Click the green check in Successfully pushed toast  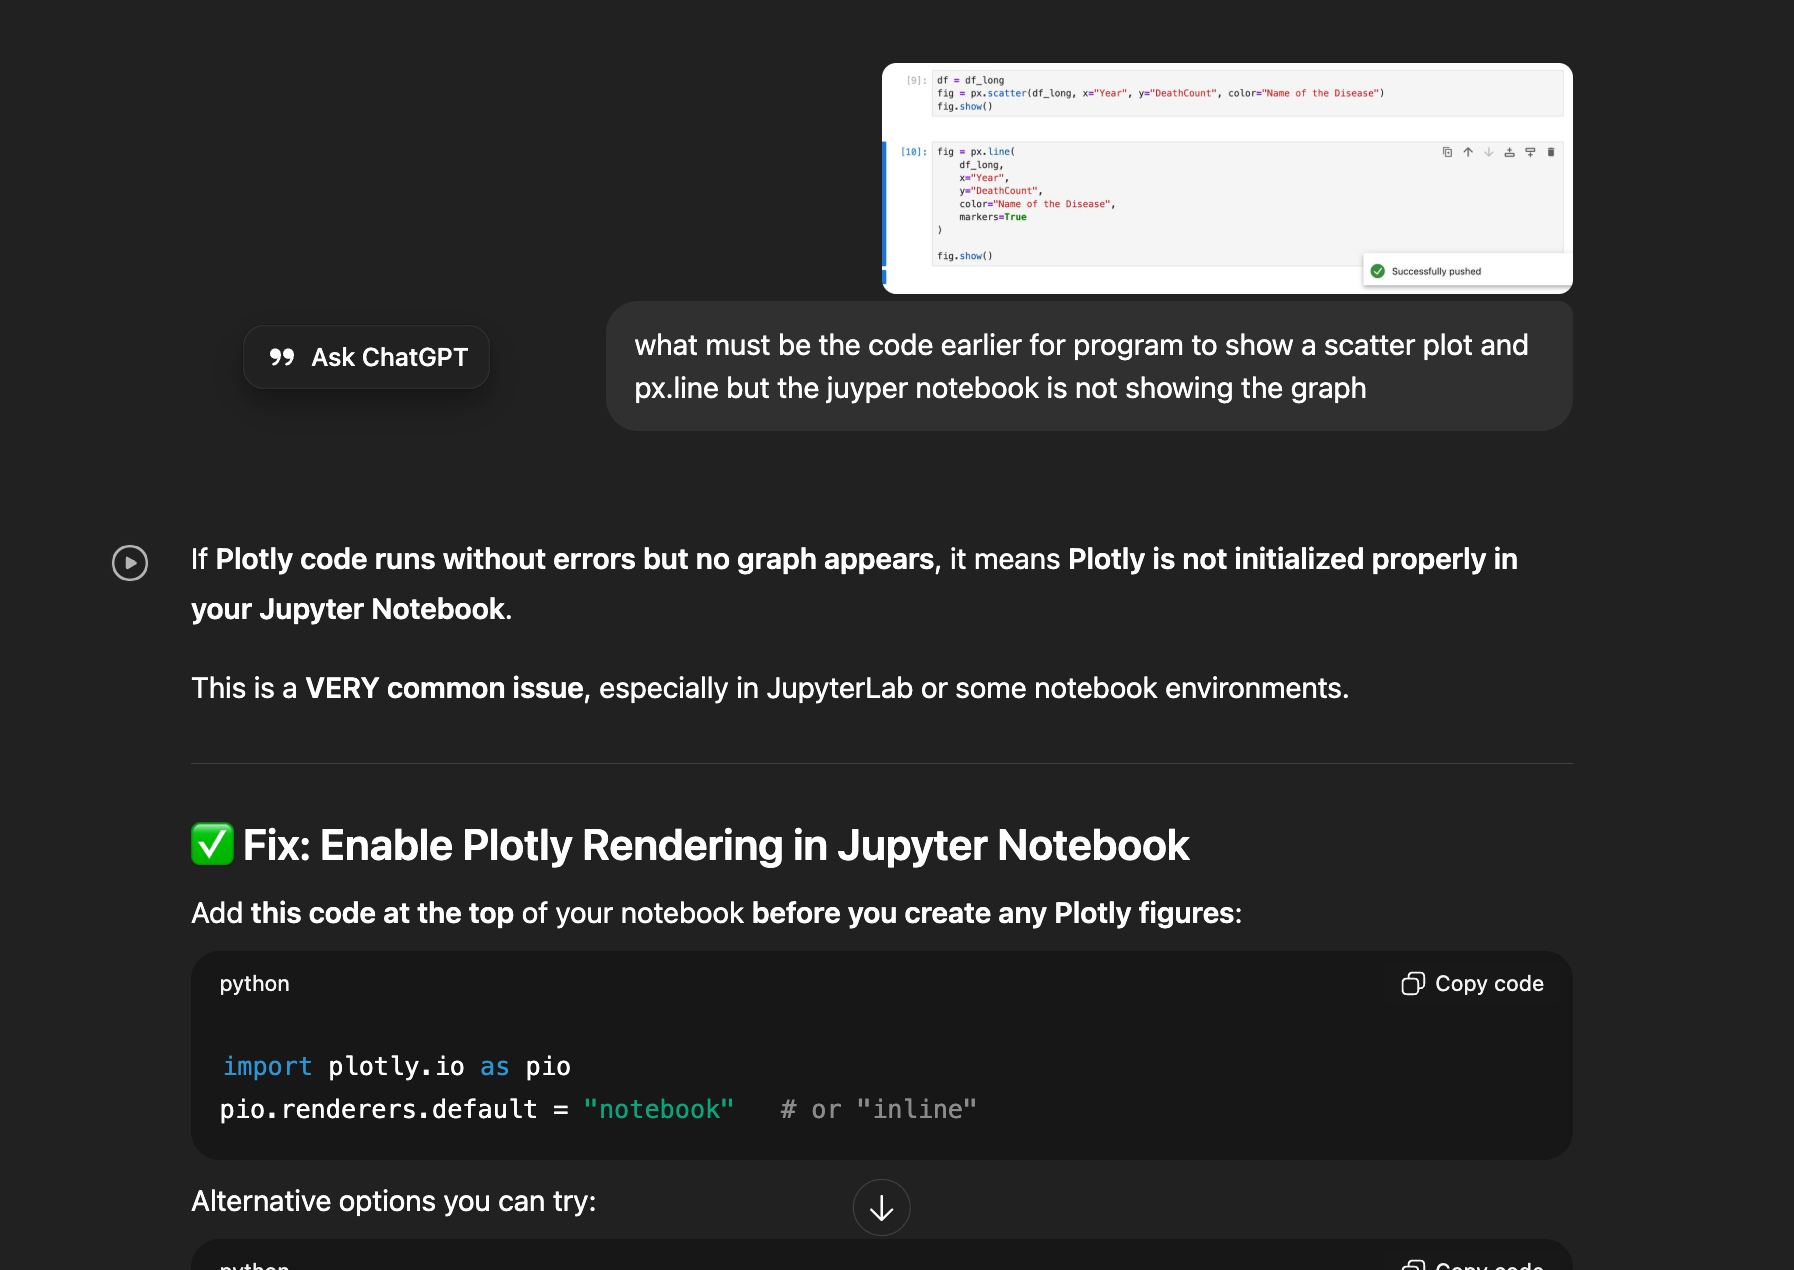coord(1378,271)
